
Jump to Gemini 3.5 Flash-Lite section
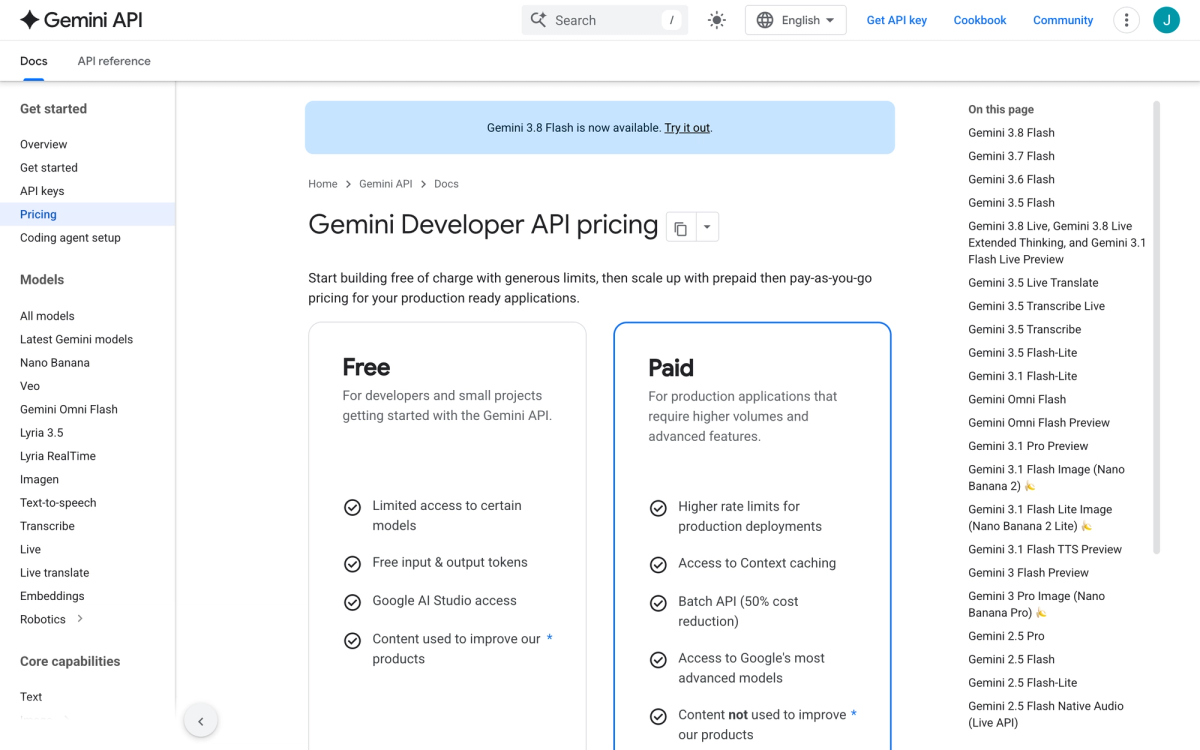click(1022, 353)
